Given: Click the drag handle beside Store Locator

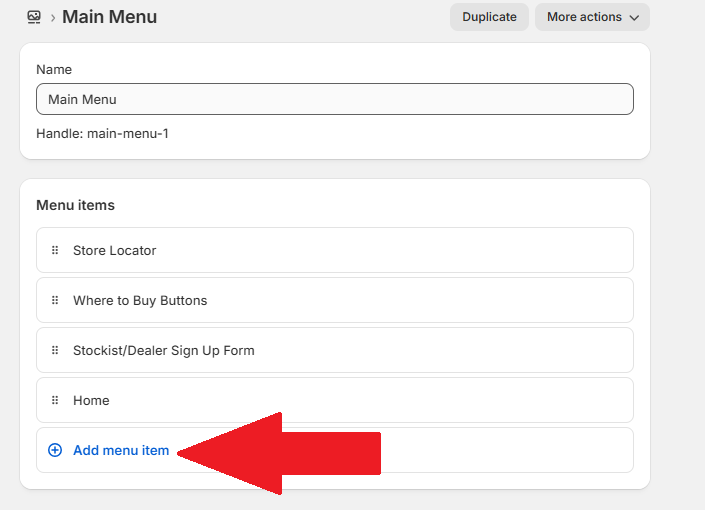Looking at the screenshot, I should 55,250.
